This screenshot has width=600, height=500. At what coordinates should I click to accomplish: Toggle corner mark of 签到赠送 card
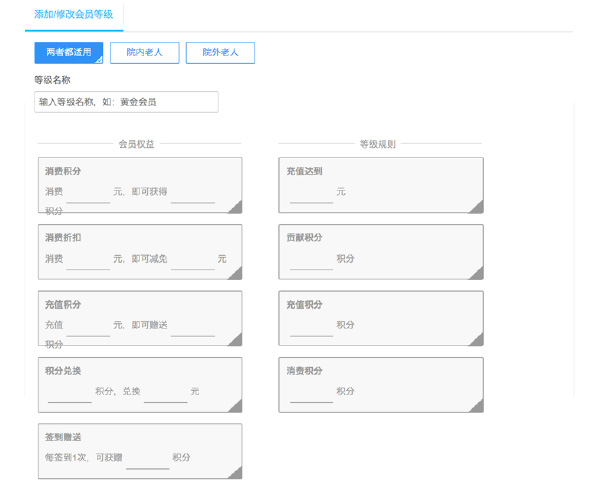[235, 472]
